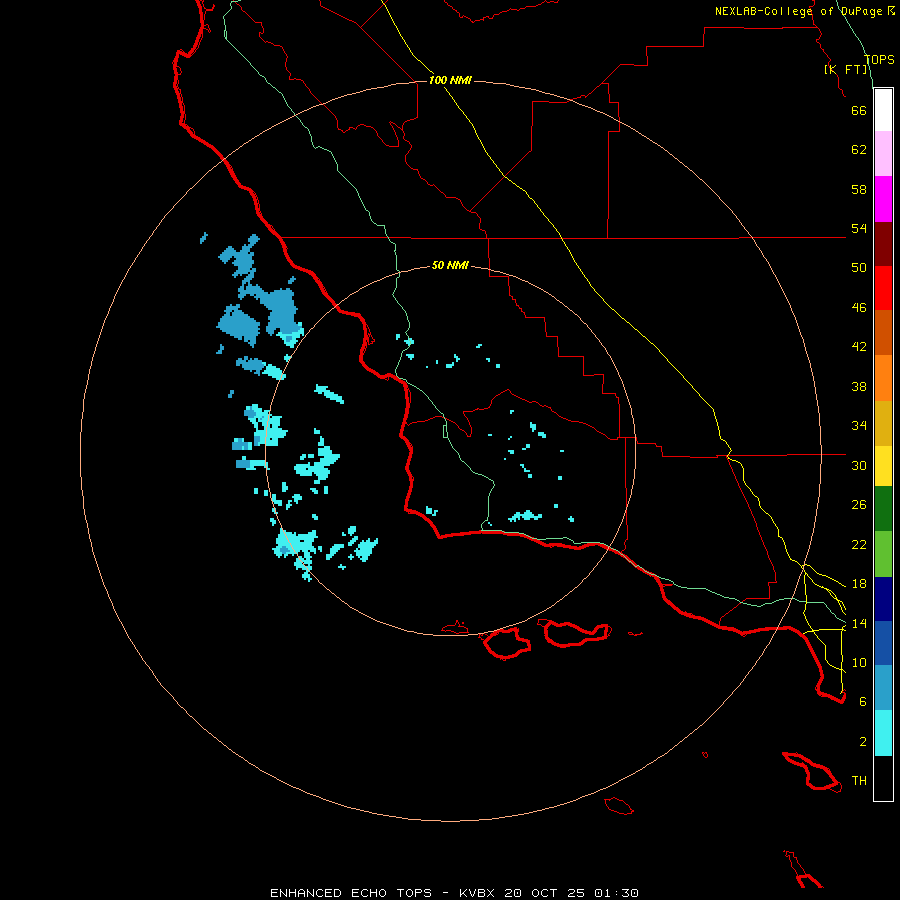This screenshot has height=900, width=900.
Task: Click the dark orange 42 kft swatch
Action: (x=883, y=332)
